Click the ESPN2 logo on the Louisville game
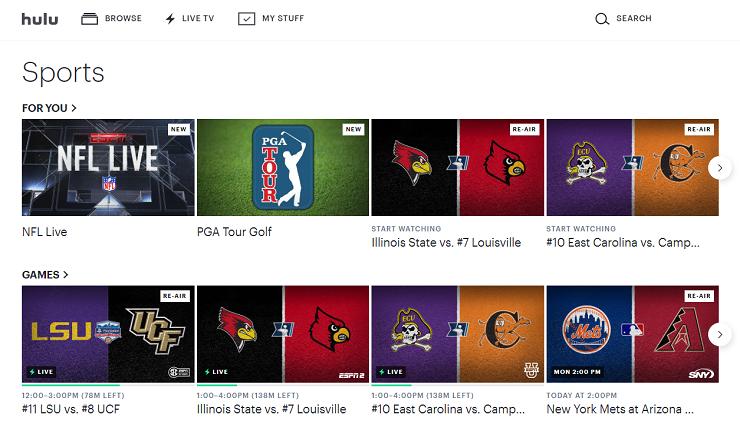 point(352,375)
